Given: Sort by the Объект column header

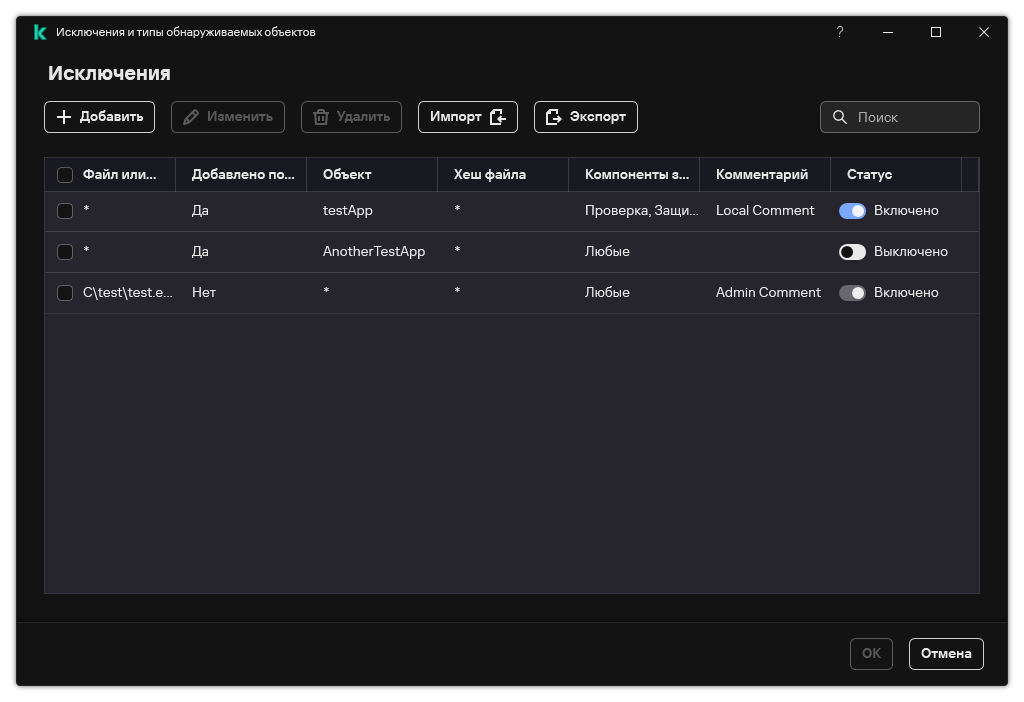Looking at the screenshot, I should (x=347, y=174).
